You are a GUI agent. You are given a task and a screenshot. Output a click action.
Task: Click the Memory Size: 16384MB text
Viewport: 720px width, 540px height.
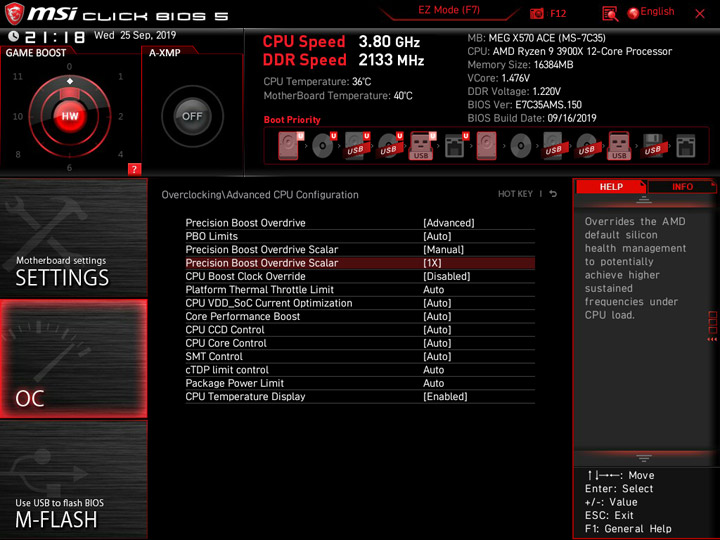tap(520, 65)
